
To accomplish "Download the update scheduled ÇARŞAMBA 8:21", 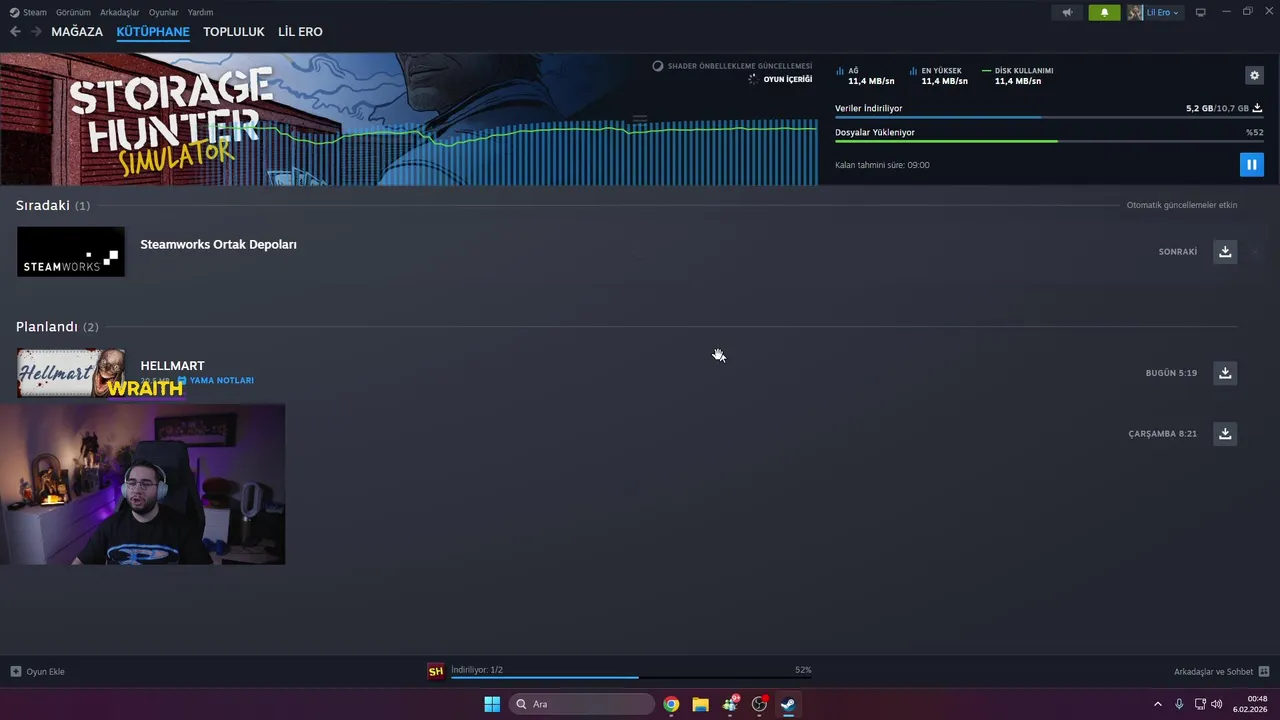I will [x=1225, y=434].
